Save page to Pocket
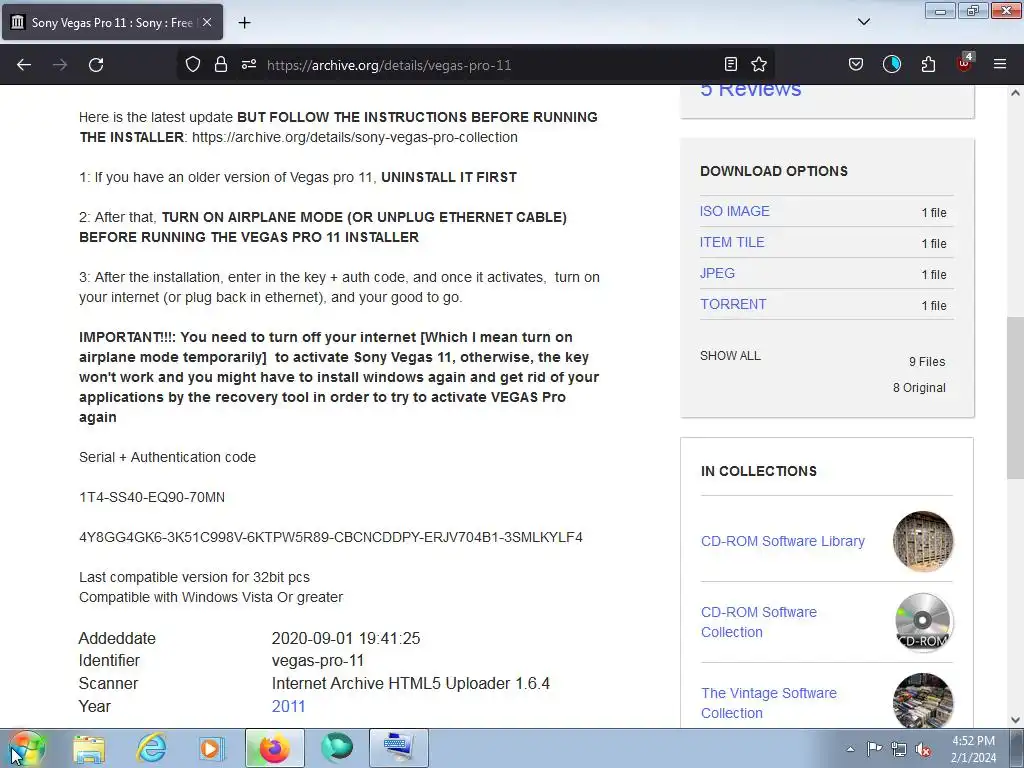 click(856, 64)
